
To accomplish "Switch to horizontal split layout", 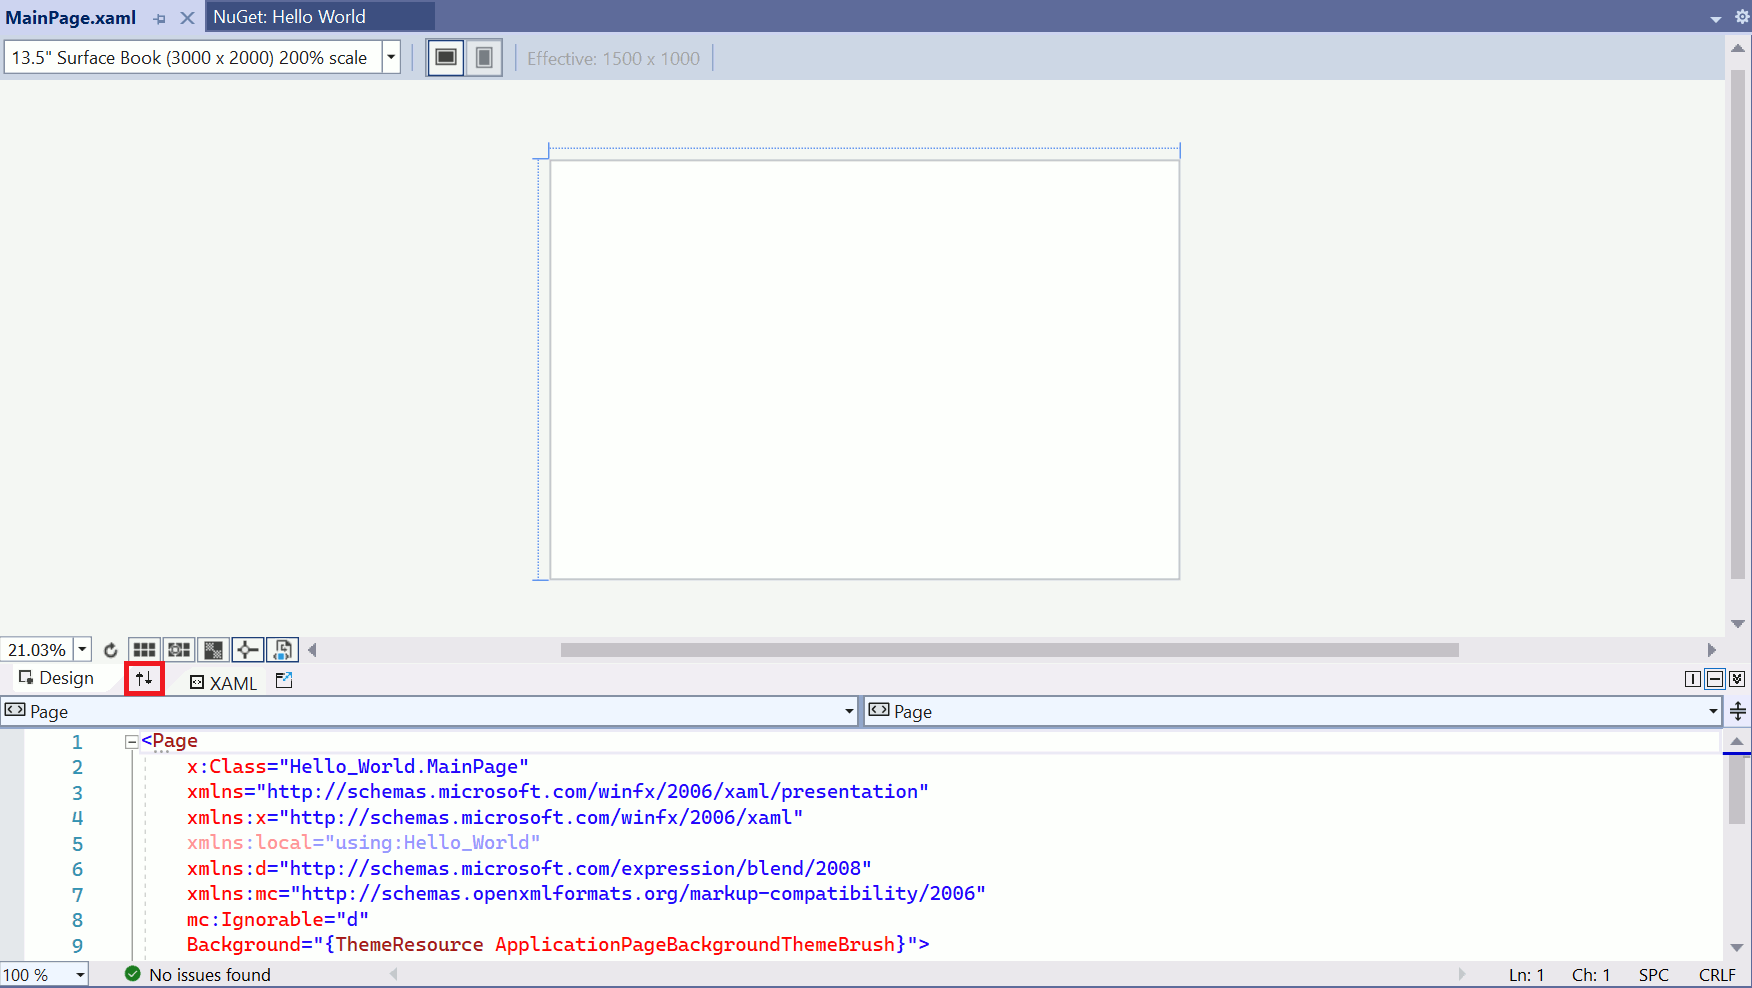I will 1714,679.
